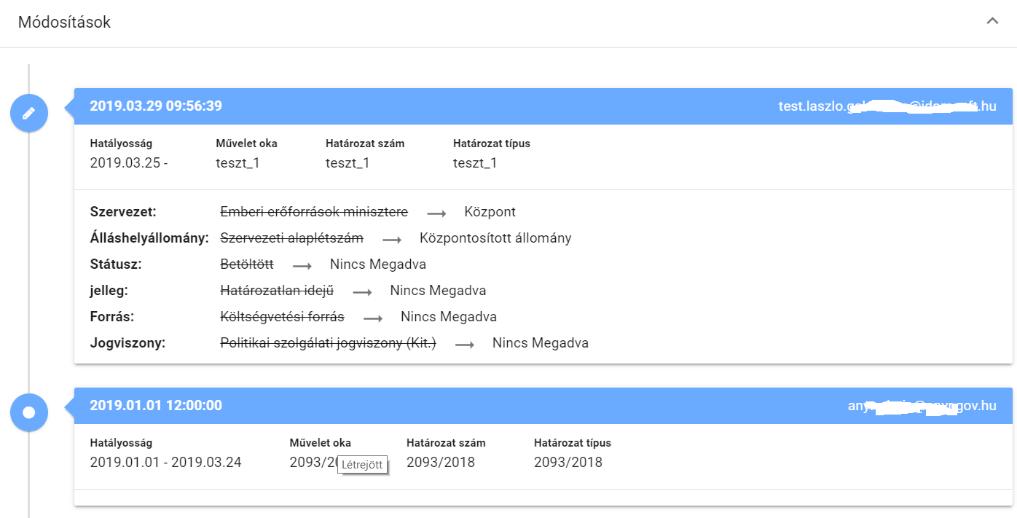Click Nincs Megadva in jelleg row
Viewport: 1017px width, 518px height.
tap(438, 290)
